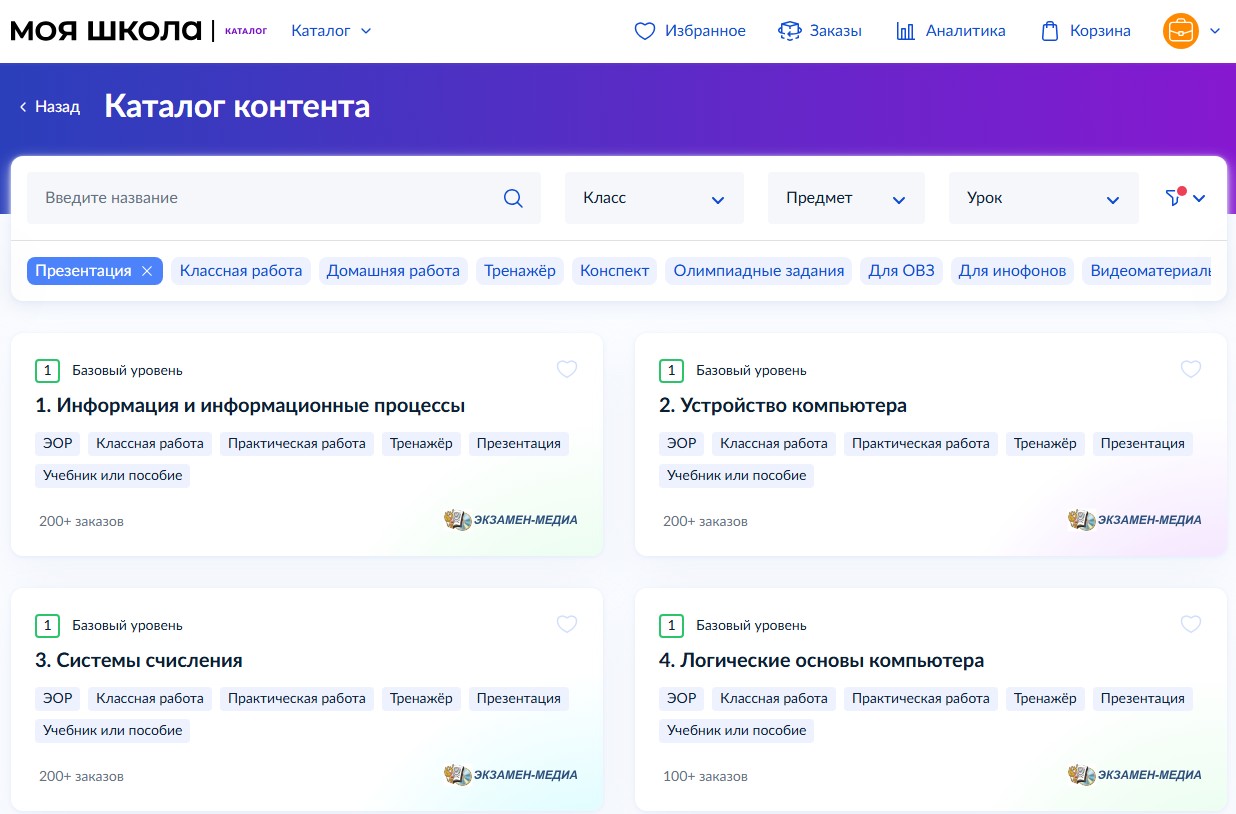Screen dimensions: 1236x814
Task: Click the orange briefcase profile avatar
Action: coord(1181,31)
